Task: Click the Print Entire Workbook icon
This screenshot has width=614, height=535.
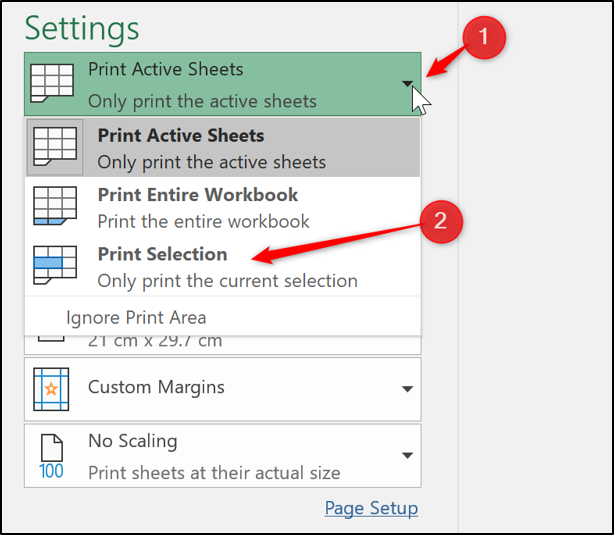Action: 55,207
